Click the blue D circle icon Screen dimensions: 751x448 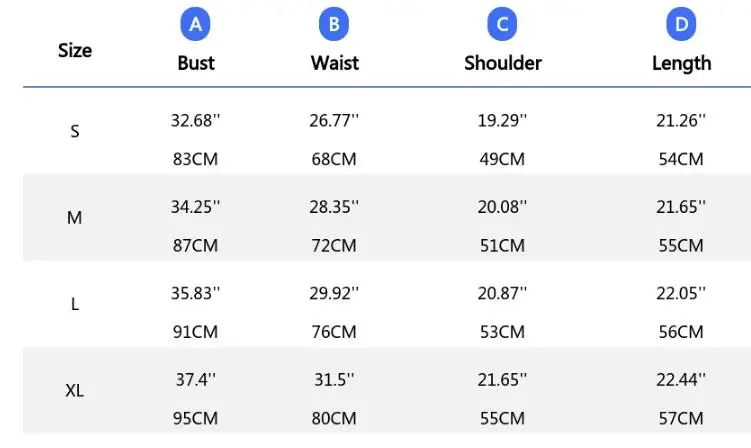click(681, 25)
